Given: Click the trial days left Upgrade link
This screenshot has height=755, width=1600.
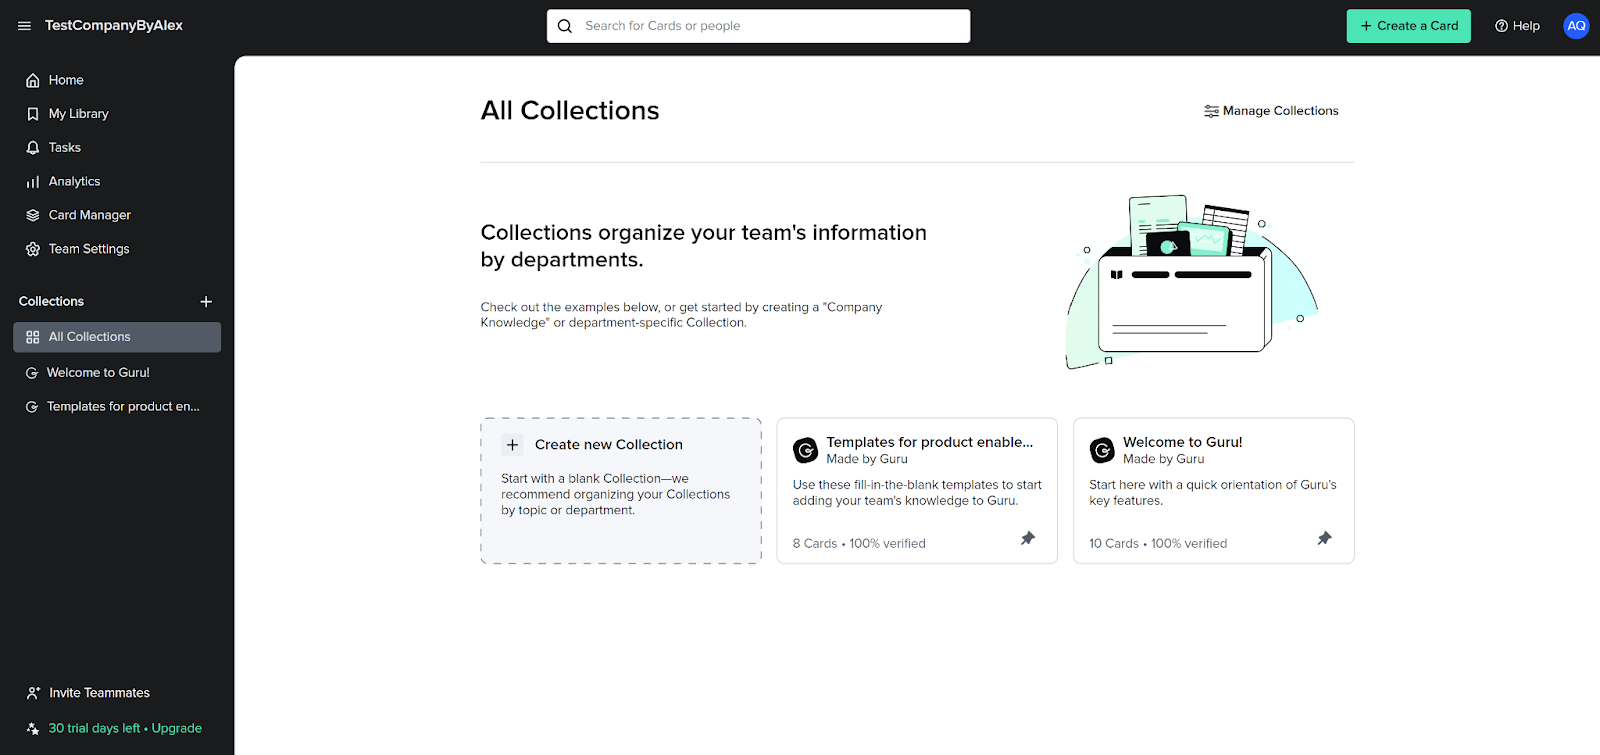Looking at the screenshot, I should point(125,729).
